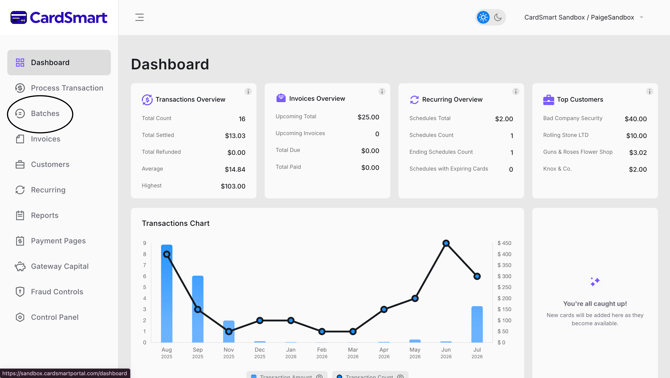Open the Batches section
The width and height of the screenshot is (670, 378).
[x=59, y=114]
